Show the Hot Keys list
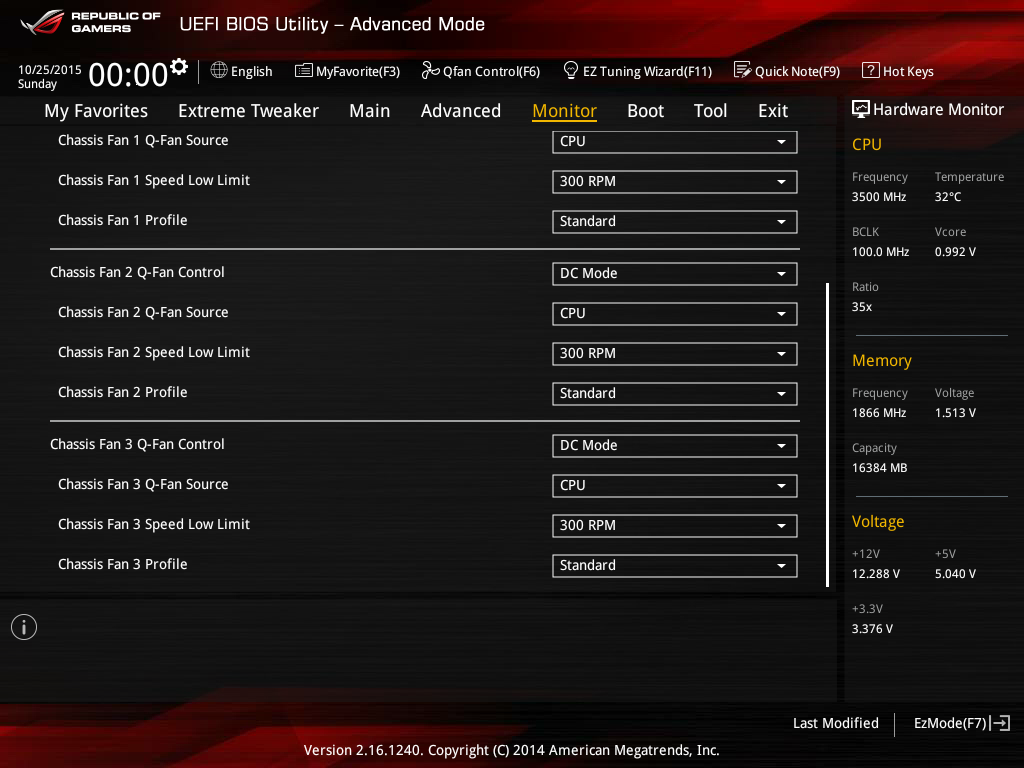1024x768 pixels. click(x=908, y=71)
